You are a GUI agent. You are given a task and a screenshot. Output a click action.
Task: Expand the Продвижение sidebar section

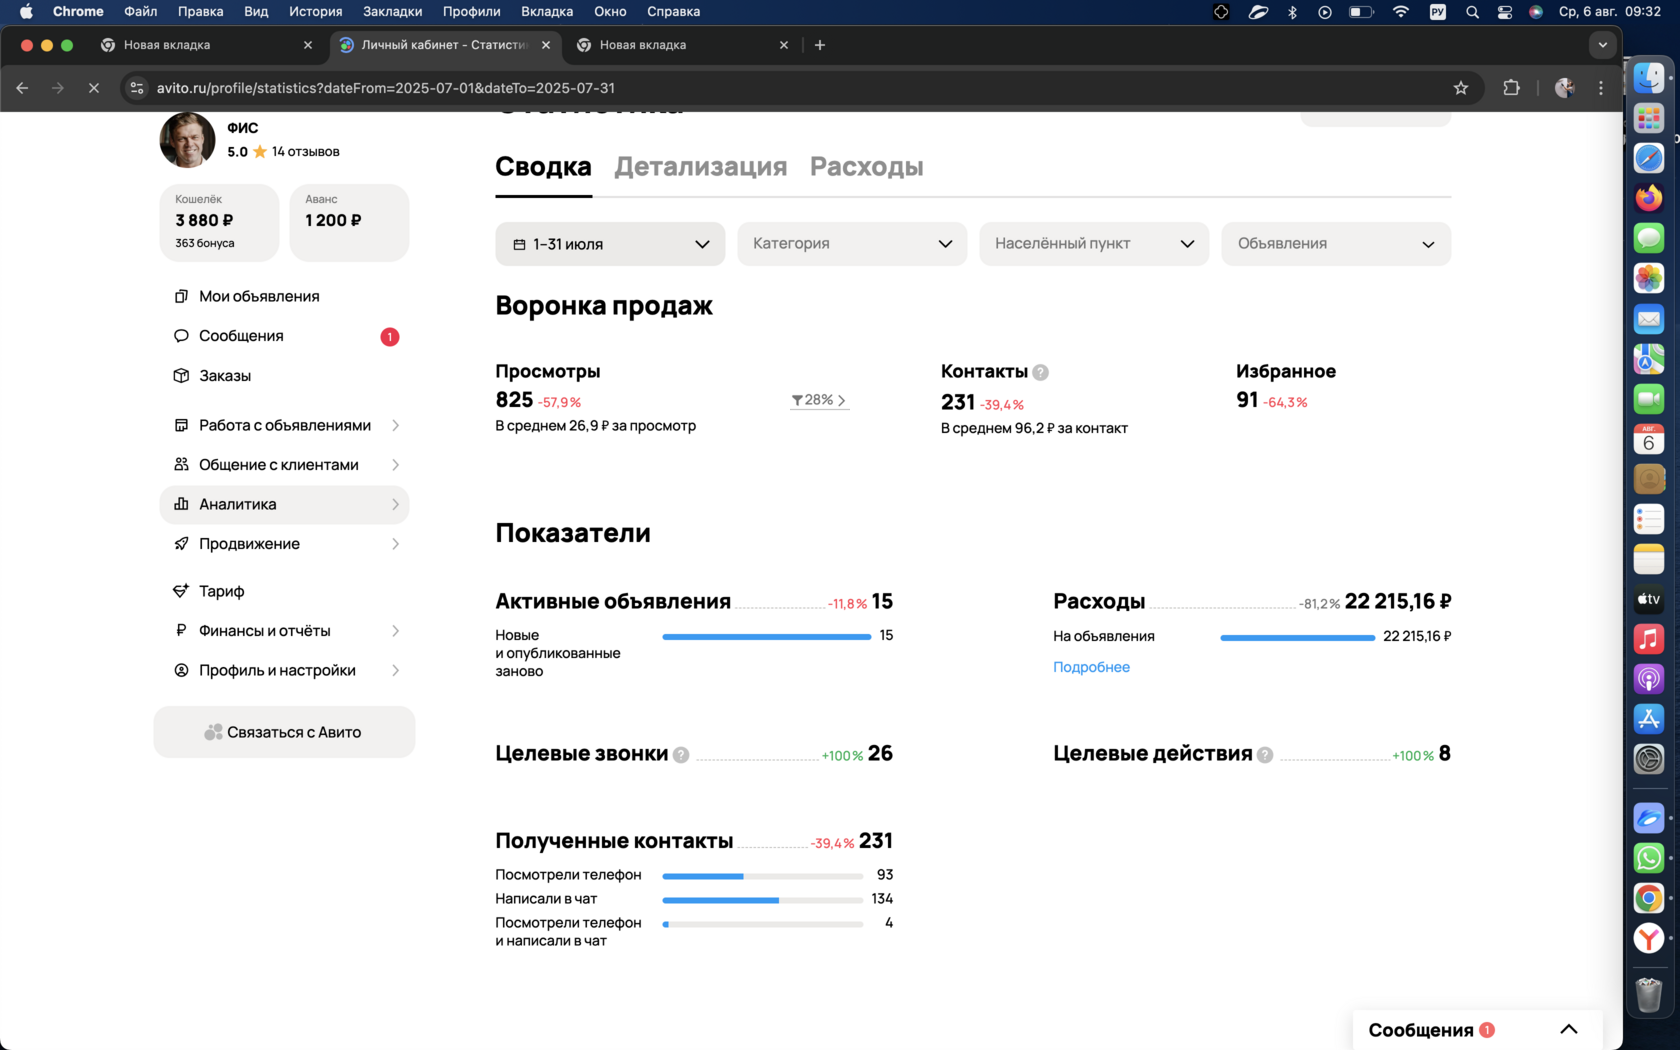pyautogui.click(x=285, y=544)
